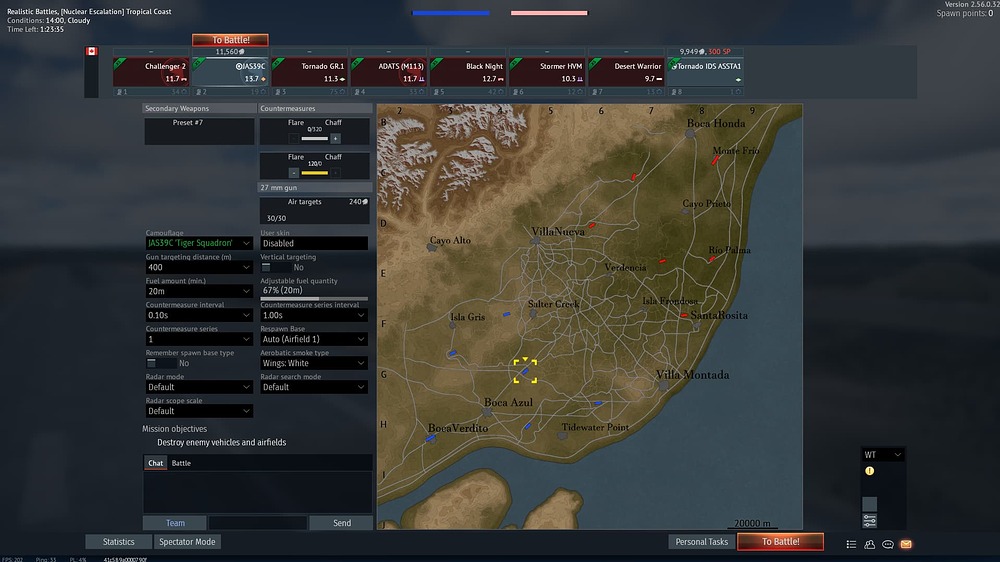
Task: Click the red enemy marker near VillaNueva
Action: coord(592,225)
